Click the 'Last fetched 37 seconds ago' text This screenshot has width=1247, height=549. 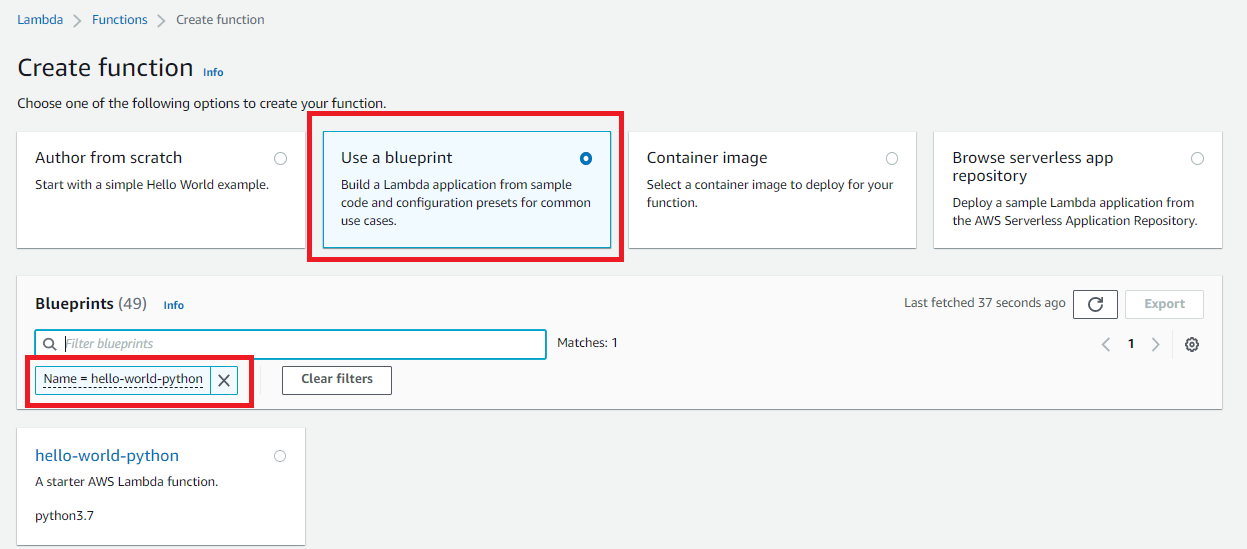(x=985, y=303)
